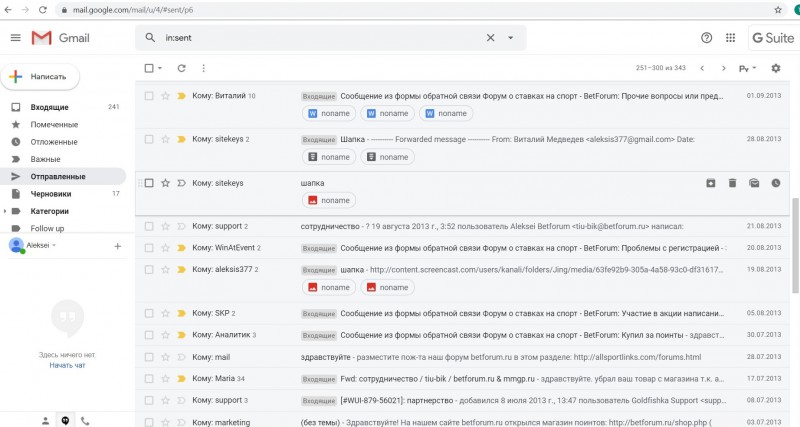The width and height of the screenshot is (800, 427).
Task: Select checkbox for Кому: Виталий message
Action: pos(149,96)
